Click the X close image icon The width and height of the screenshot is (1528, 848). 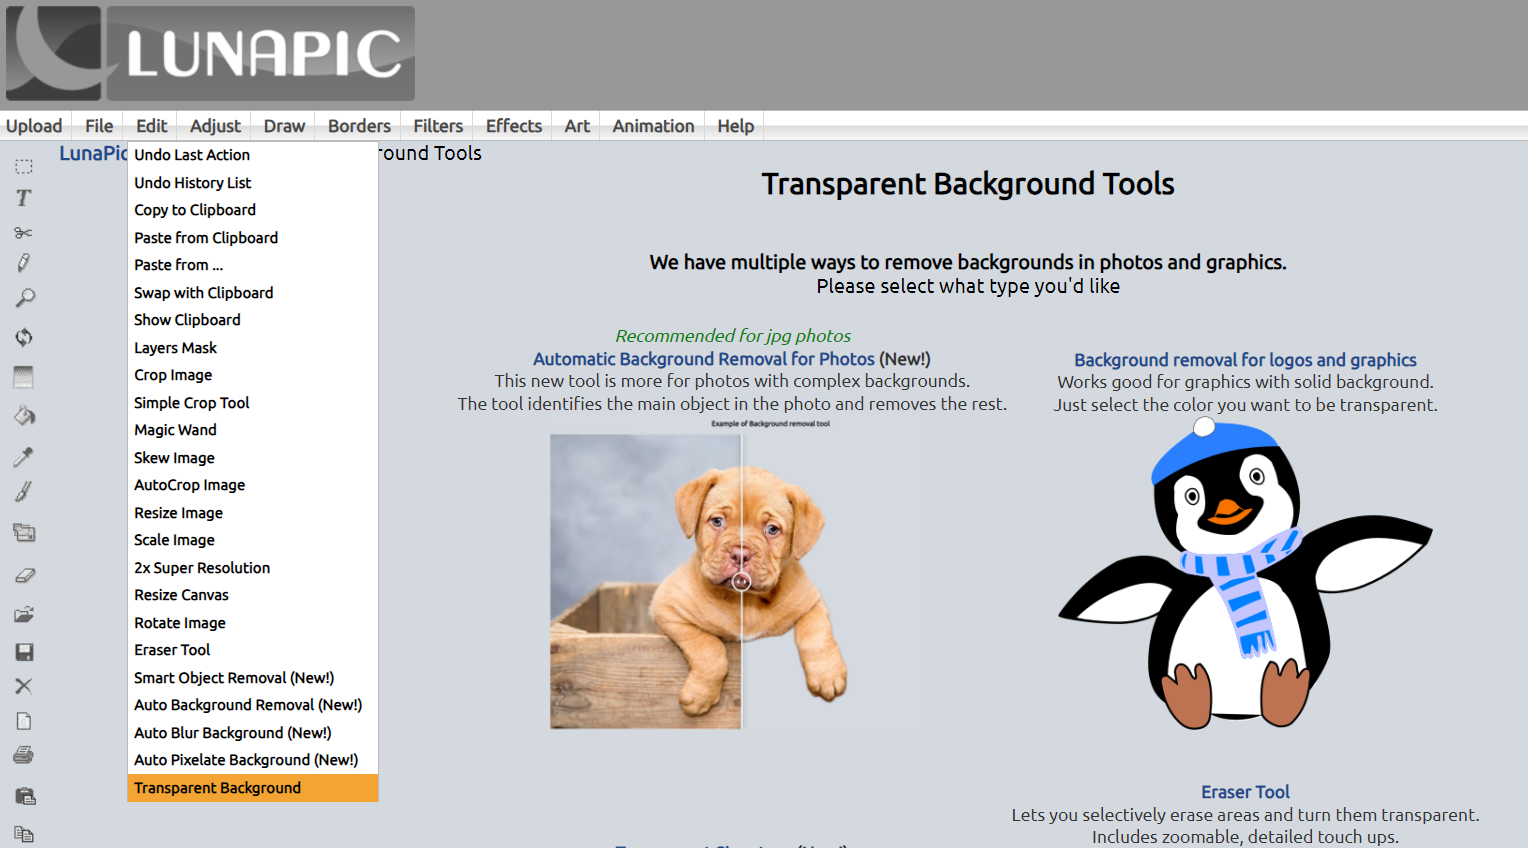(x=24, y=686)
